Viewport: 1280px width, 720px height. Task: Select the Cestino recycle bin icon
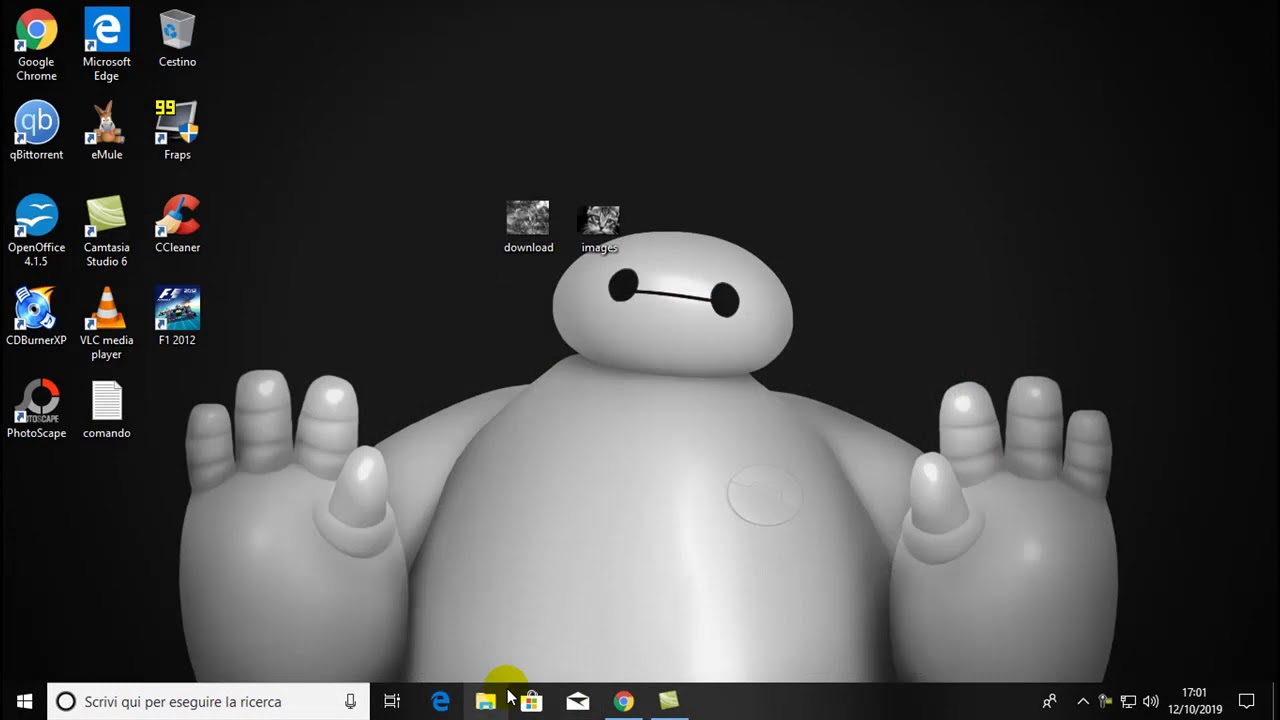click(x=177, y=38)
